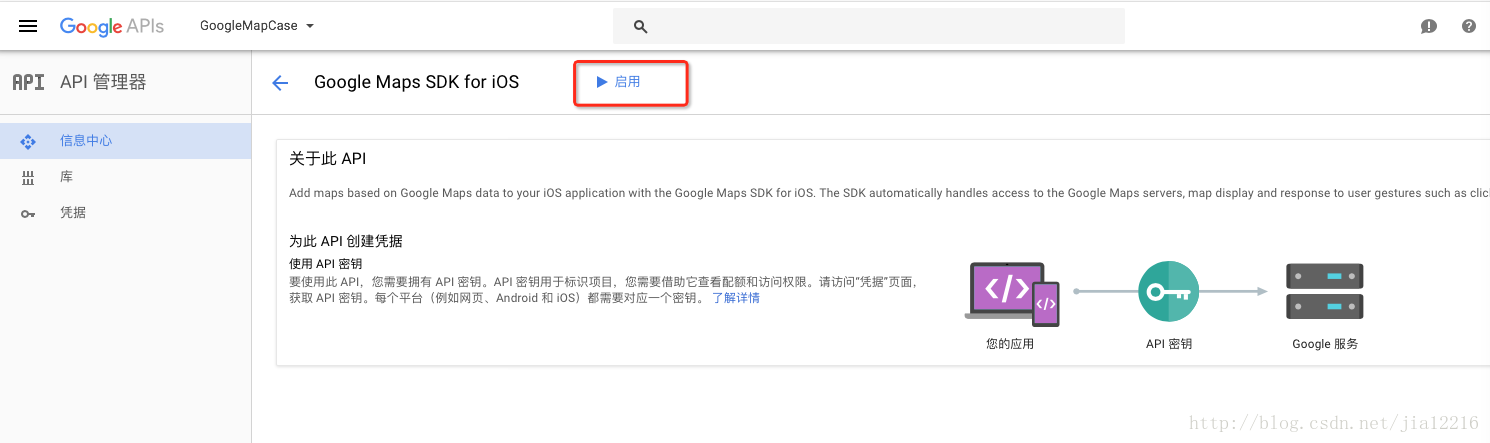The height and width of the screenshot is (443, 1490).
Task: Click the Google 服务 server icon
Action: pyautogui.click(x=1325, y=291)
